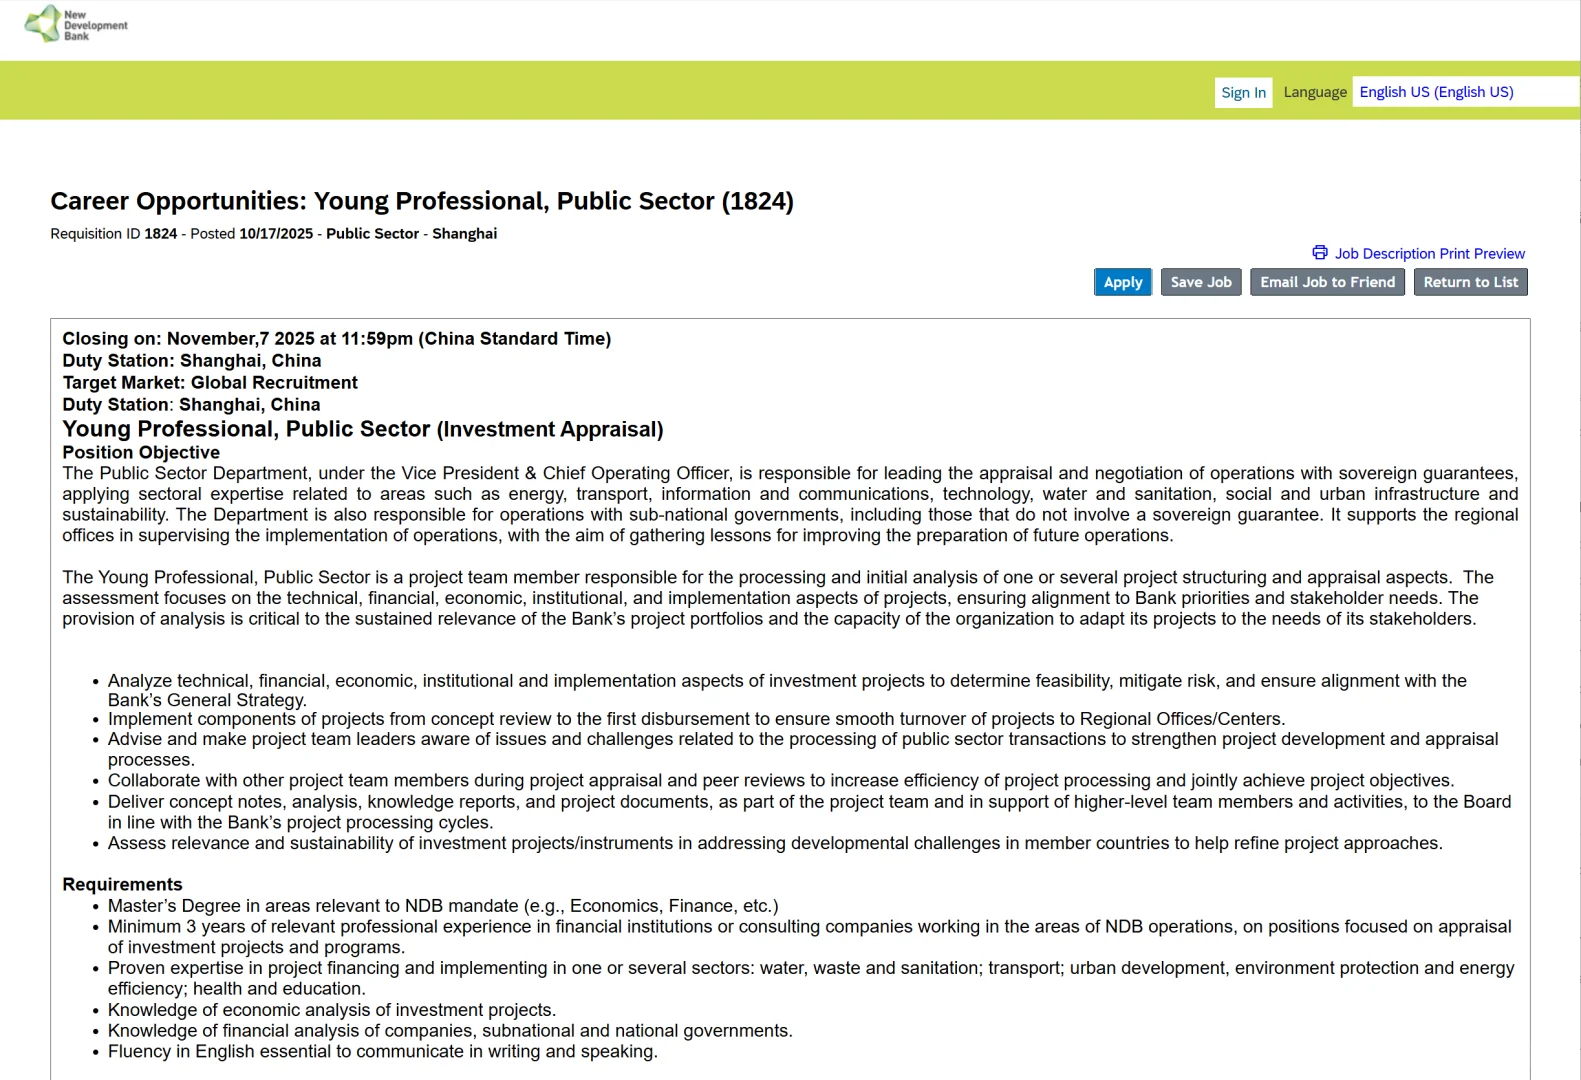Click the Requisition ID 1824 text
1581x1080 pixels.
pos(113,234)
